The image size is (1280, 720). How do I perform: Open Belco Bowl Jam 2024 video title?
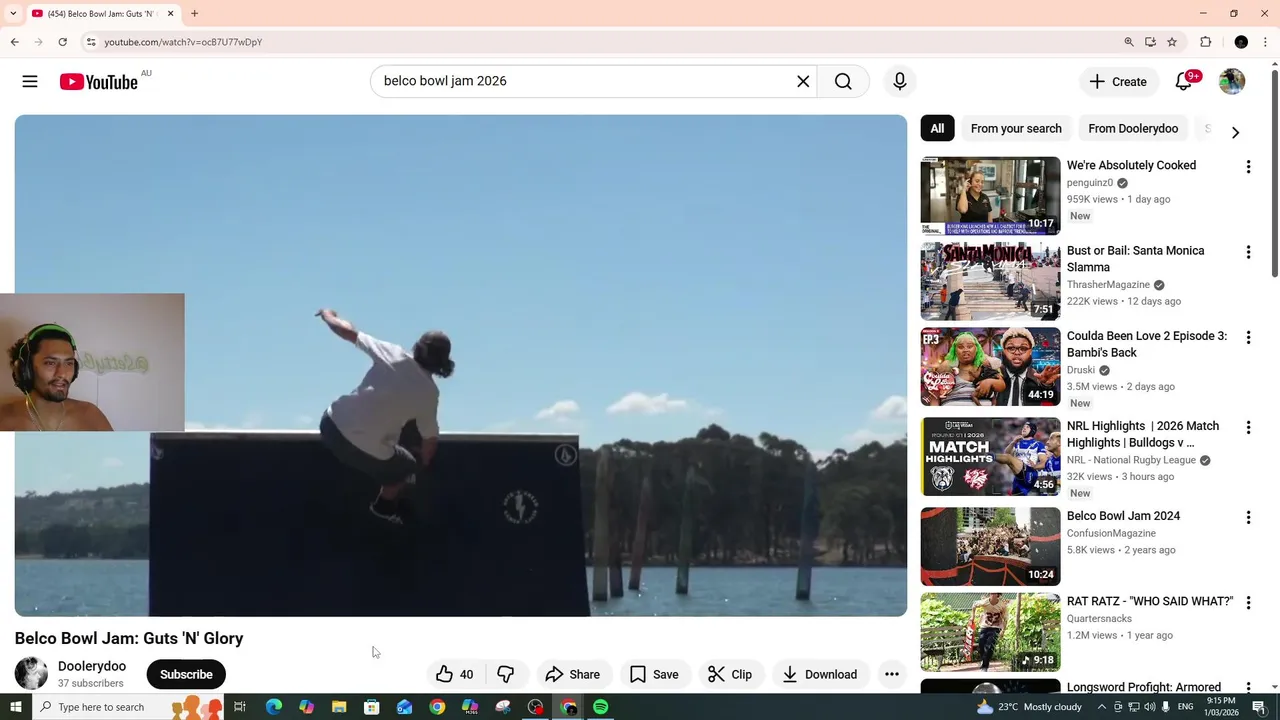click(1123, 516)
